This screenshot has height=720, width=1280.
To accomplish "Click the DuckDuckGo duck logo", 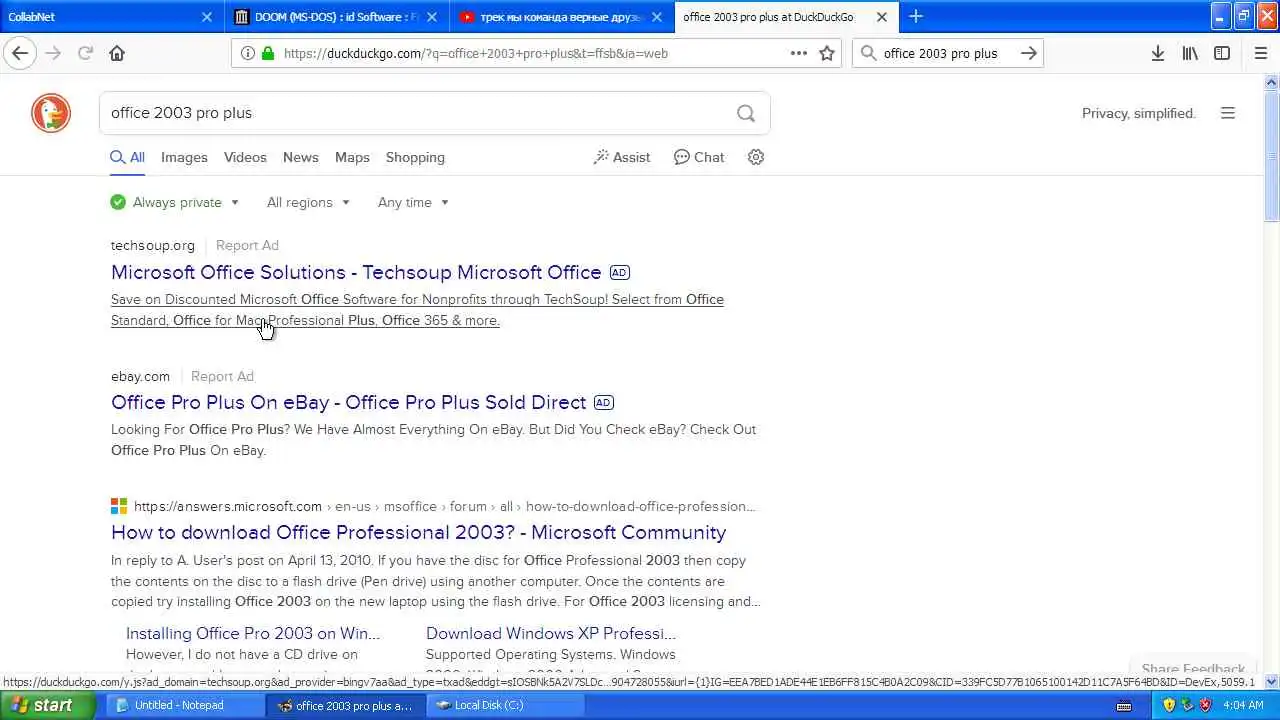I will [x=51, y=113].
